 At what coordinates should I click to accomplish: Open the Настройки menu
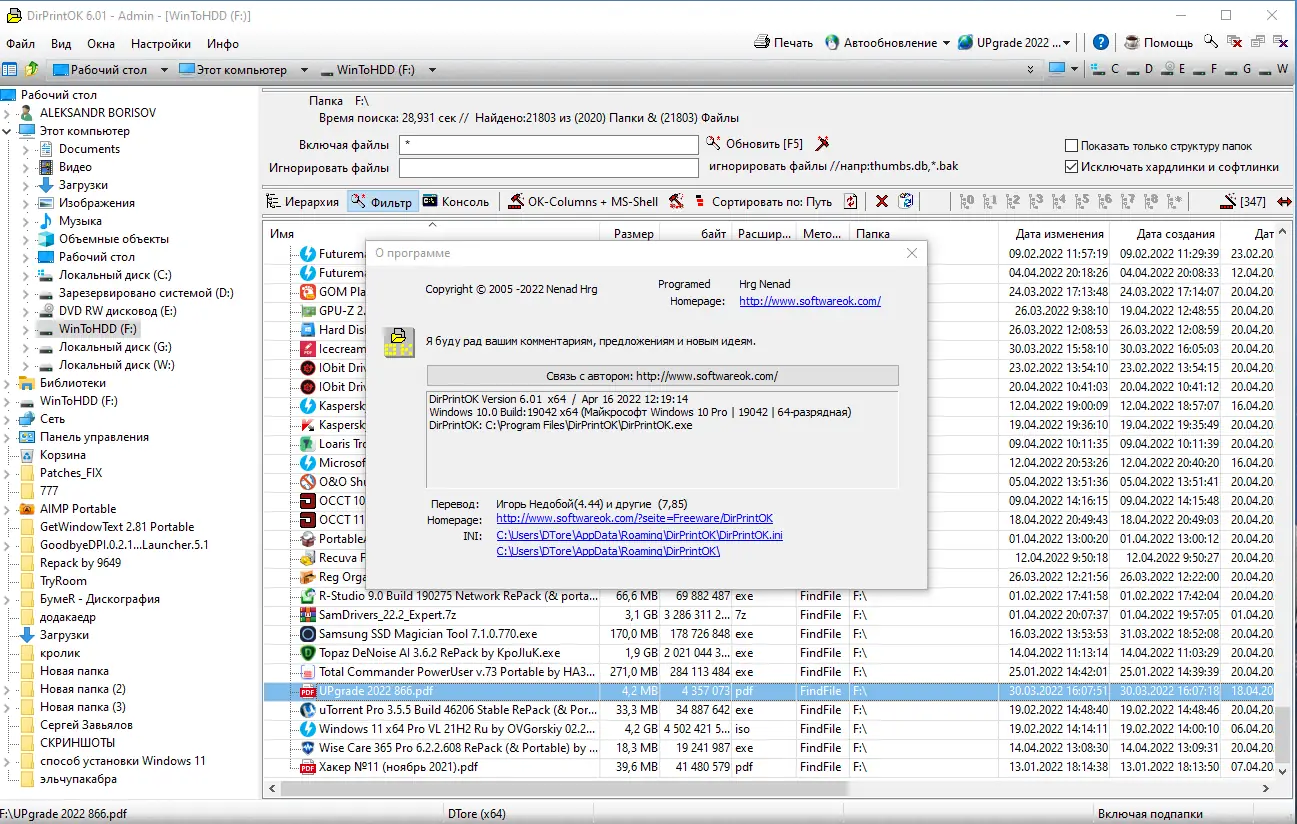(161, 44)
